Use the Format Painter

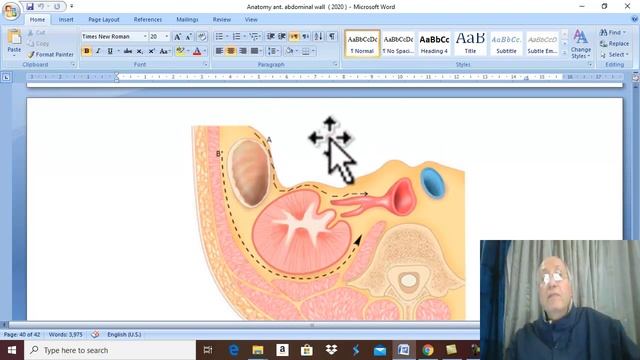[x=51, y=54]
